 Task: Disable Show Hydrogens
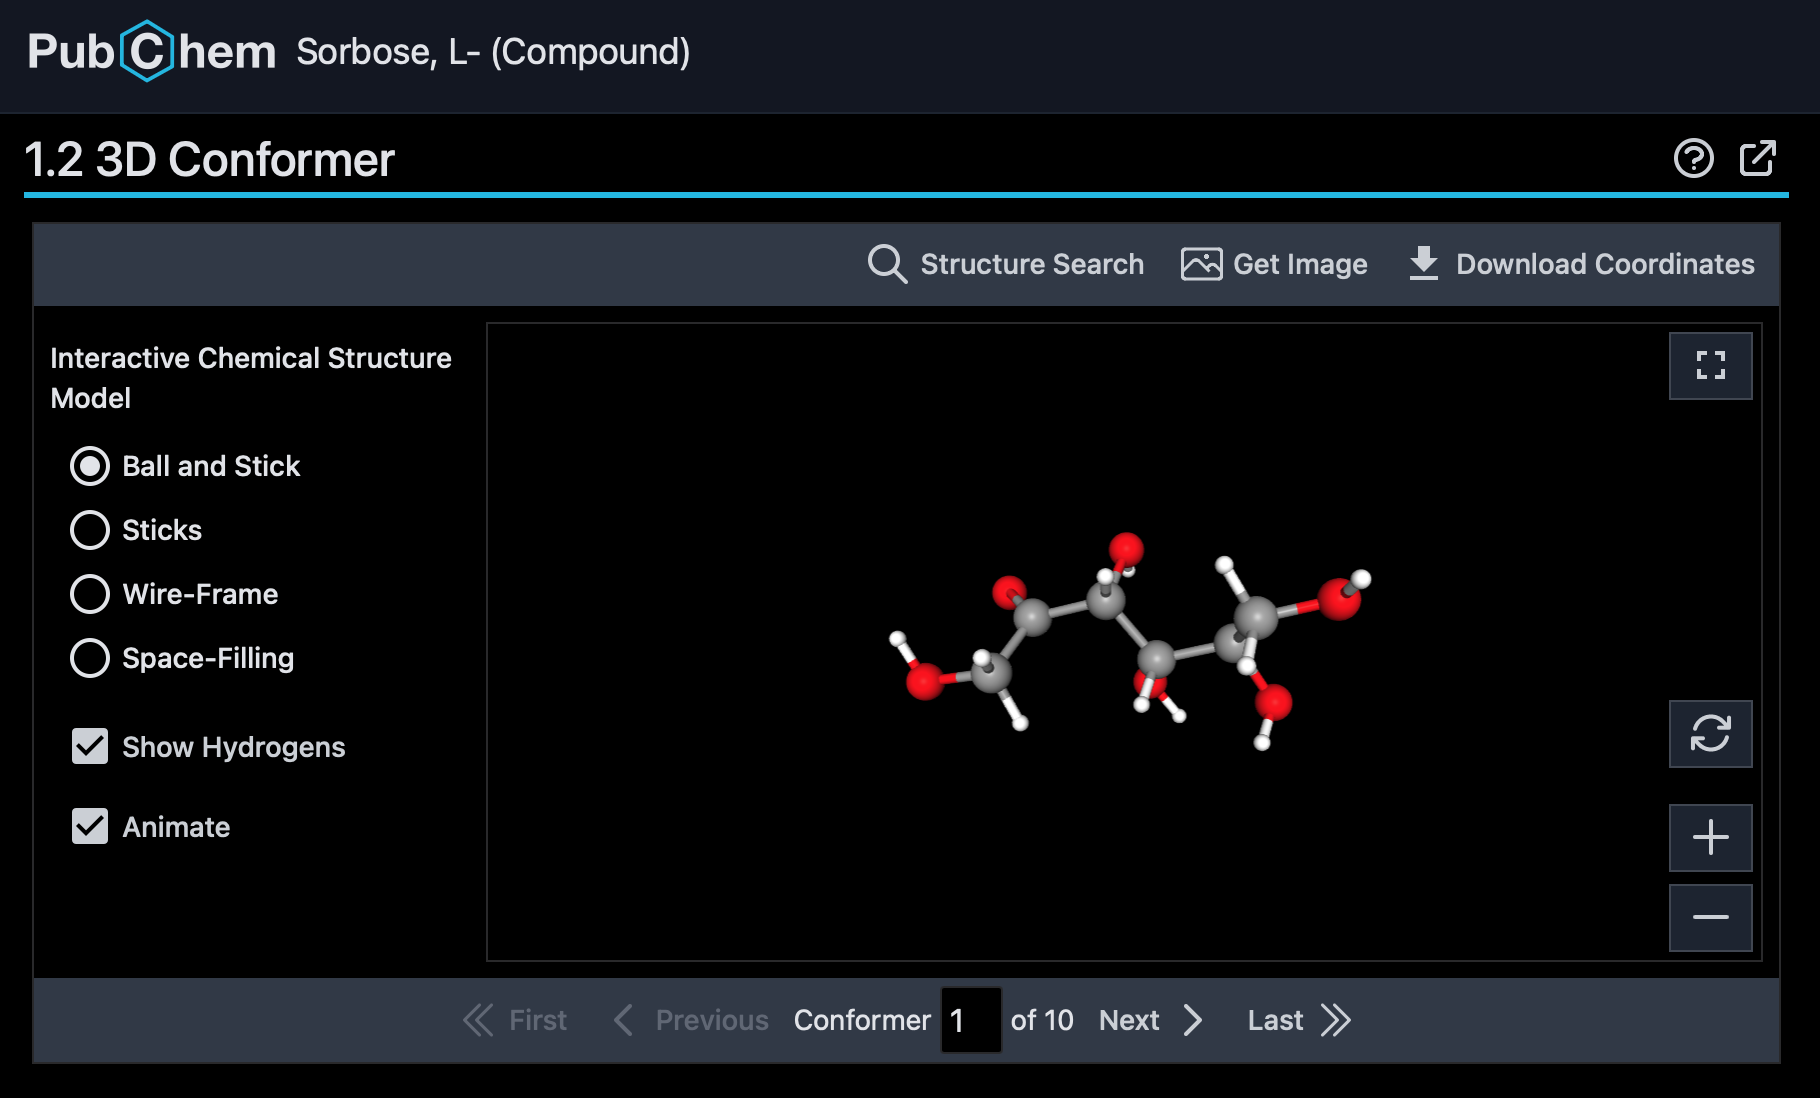89,747
